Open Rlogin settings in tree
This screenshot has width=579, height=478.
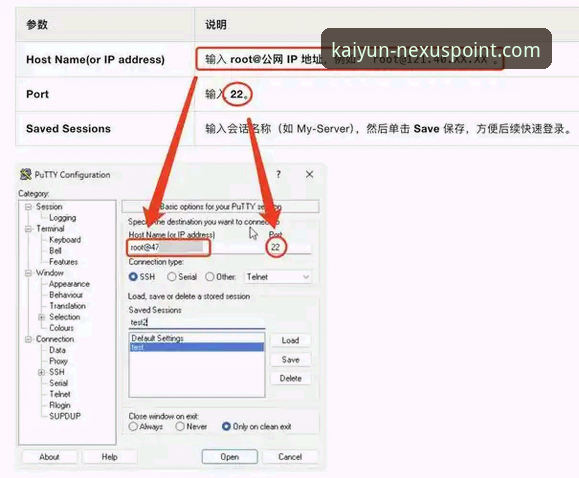[60, 405]
